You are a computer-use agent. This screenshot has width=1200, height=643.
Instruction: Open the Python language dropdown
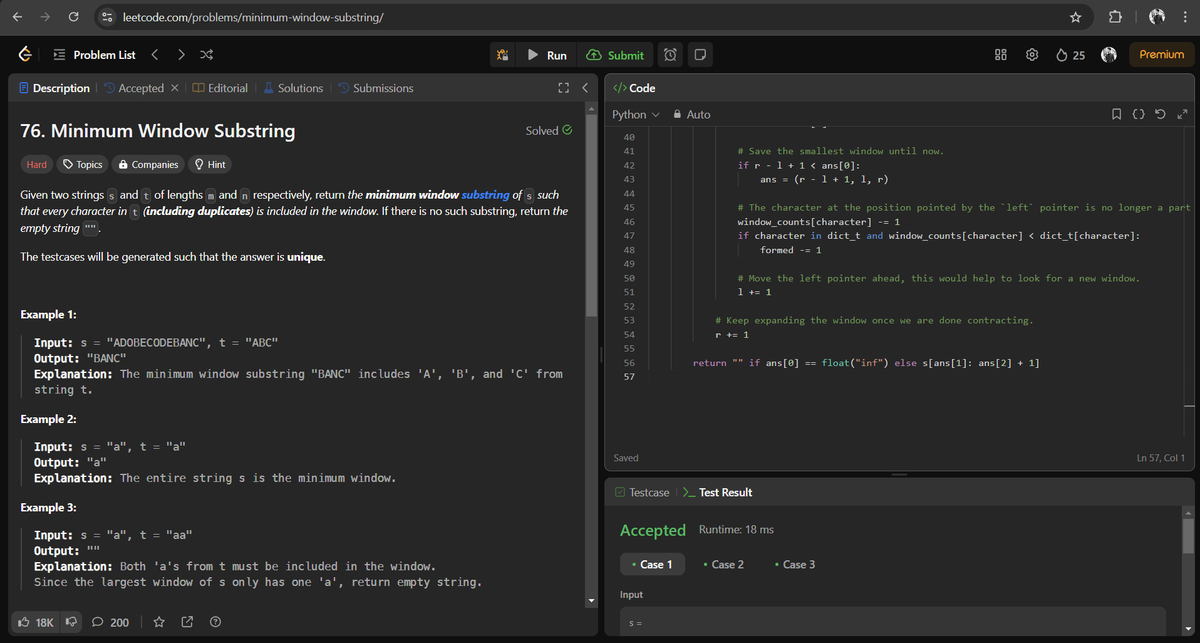click(634, 114)
